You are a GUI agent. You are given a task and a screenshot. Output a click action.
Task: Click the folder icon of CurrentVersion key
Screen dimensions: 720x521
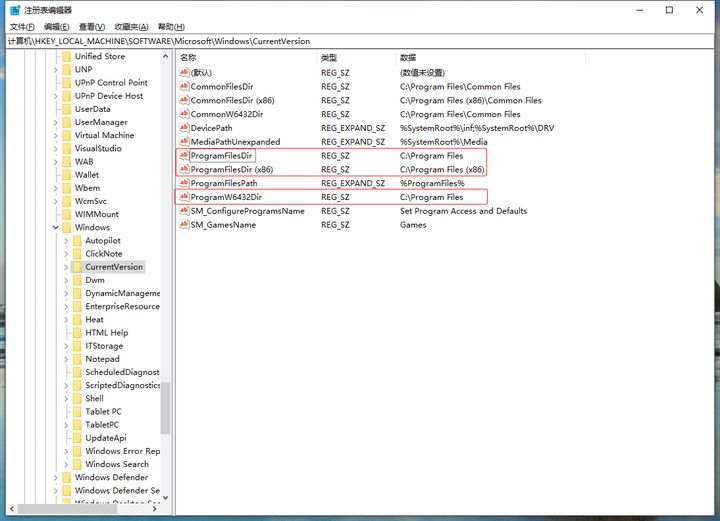point(77,267)
